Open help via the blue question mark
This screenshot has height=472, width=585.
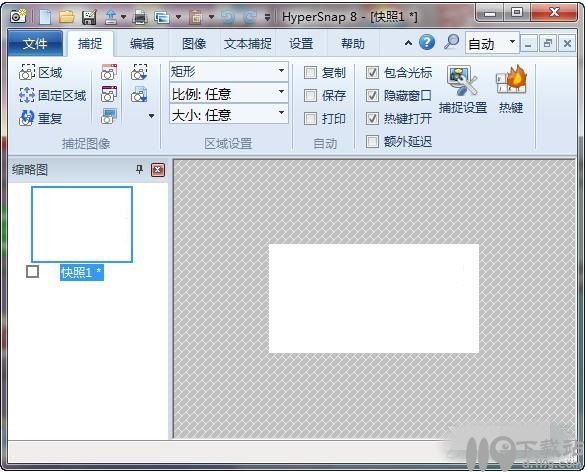coord(427,43)
